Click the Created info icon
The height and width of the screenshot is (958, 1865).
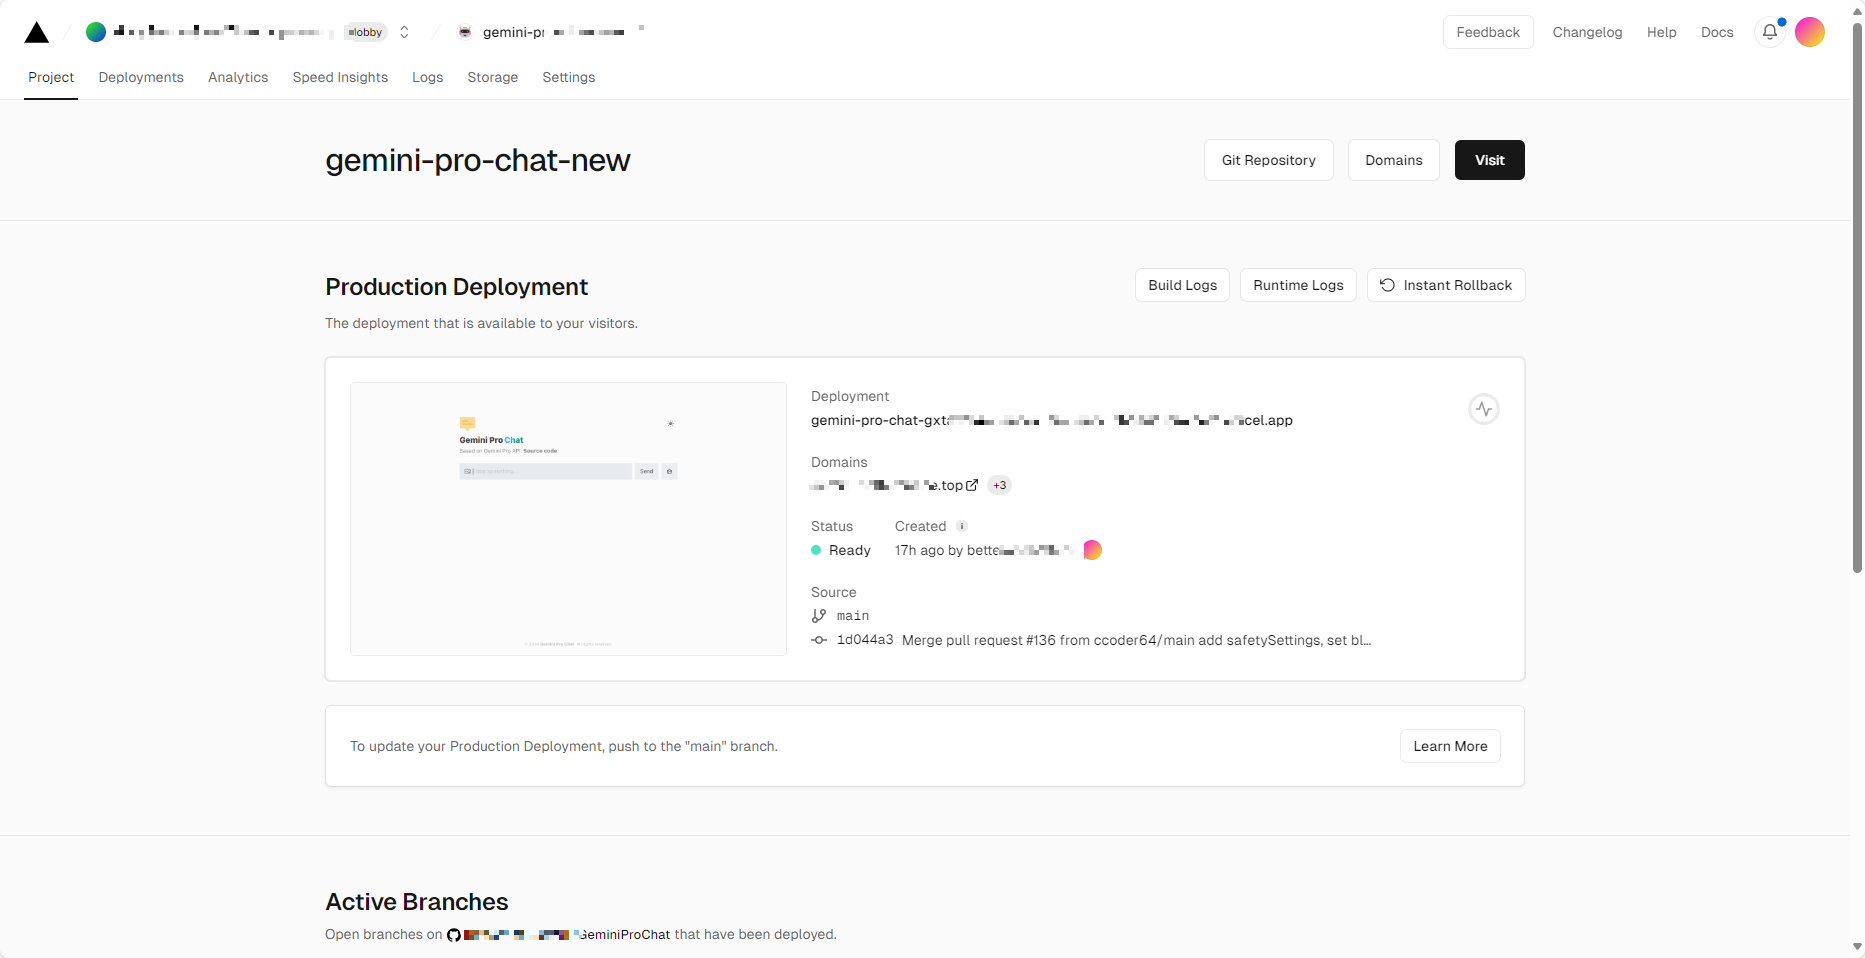[x=962, y=526]
